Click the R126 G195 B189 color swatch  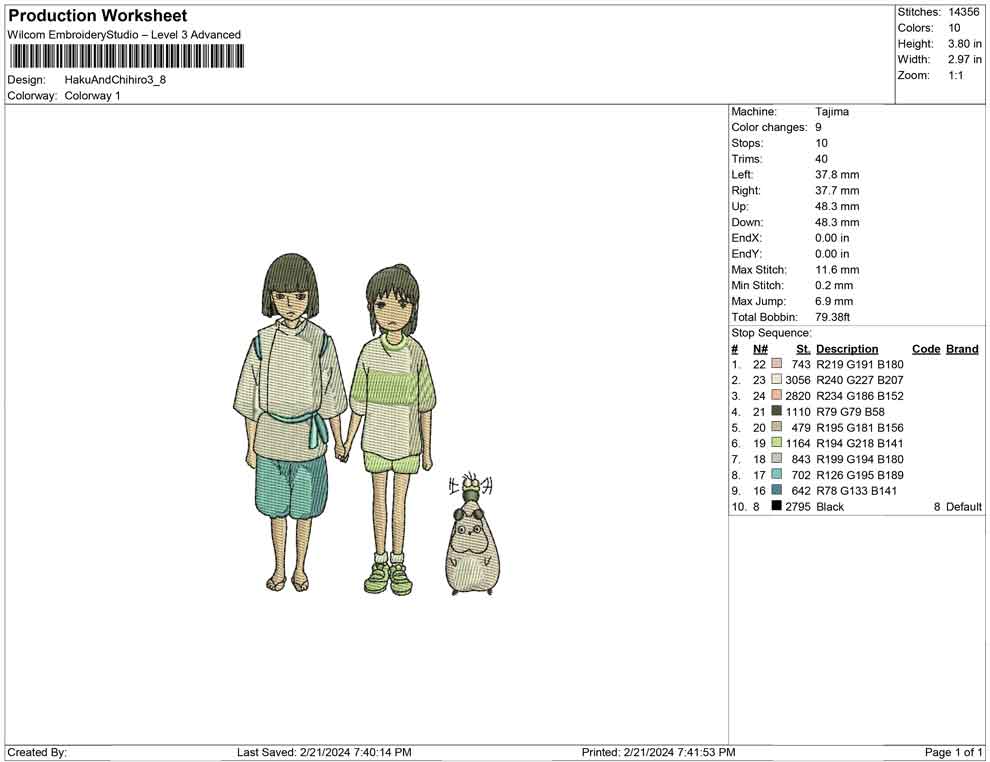click(777, 474)
